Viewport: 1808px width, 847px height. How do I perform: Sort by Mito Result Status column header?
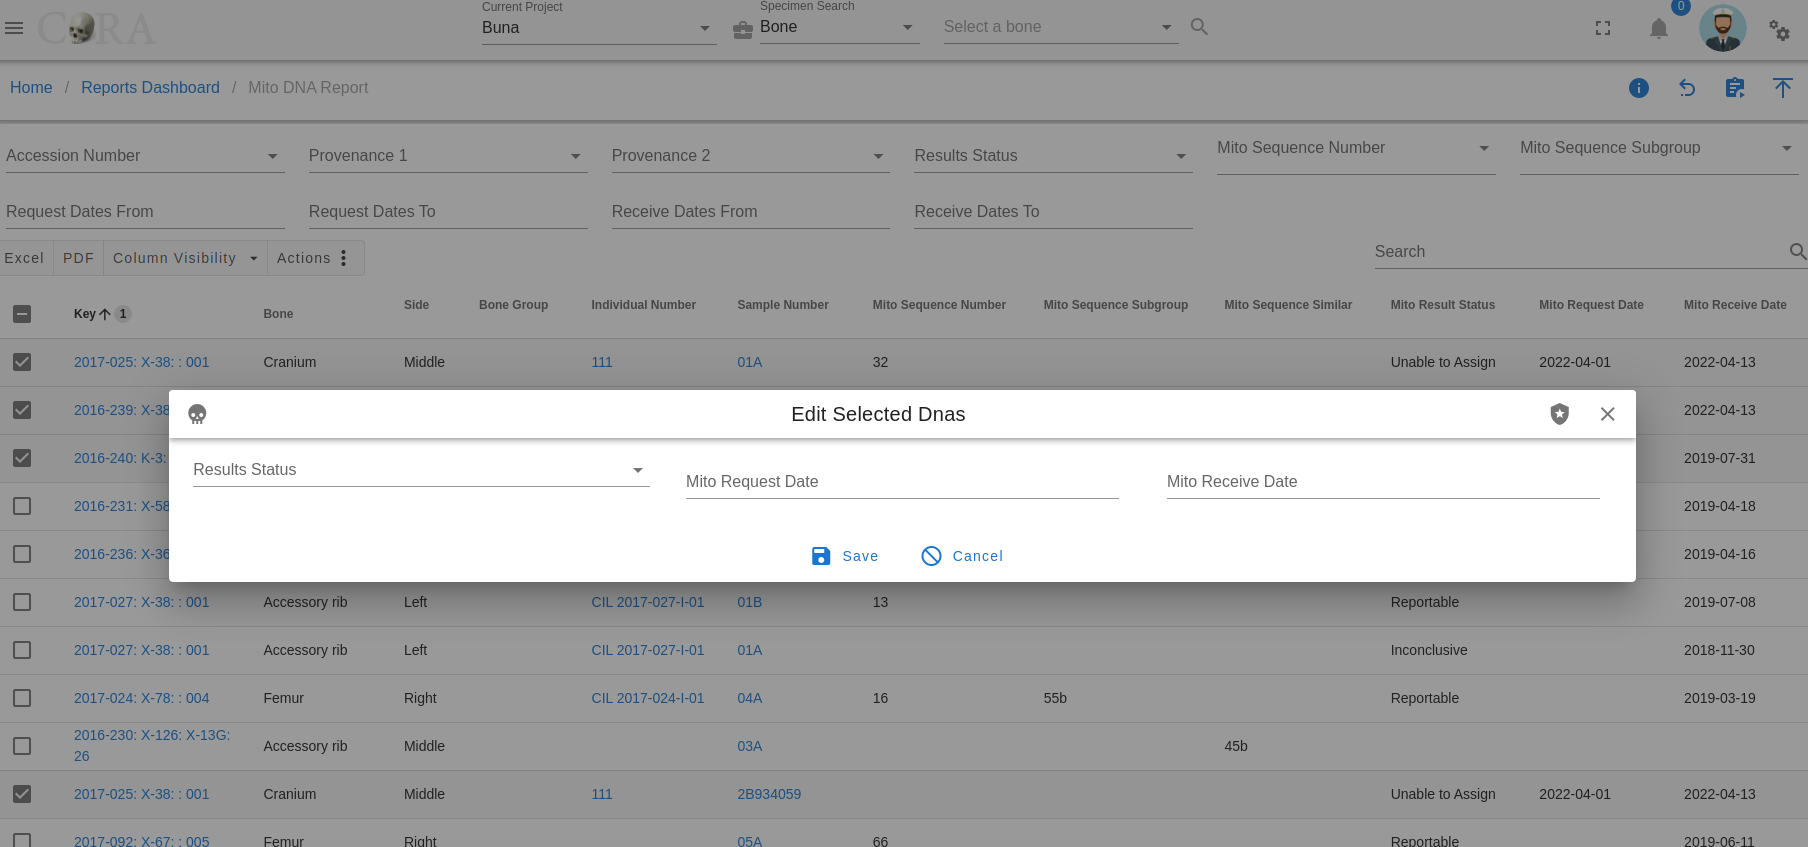[x=1443, y=305]
